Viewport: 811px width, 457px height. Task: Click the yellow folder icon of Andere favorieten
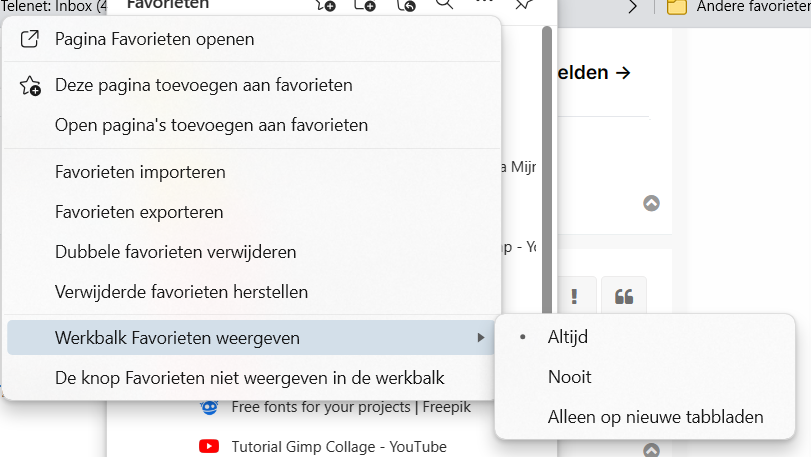(x=677, y=7)
